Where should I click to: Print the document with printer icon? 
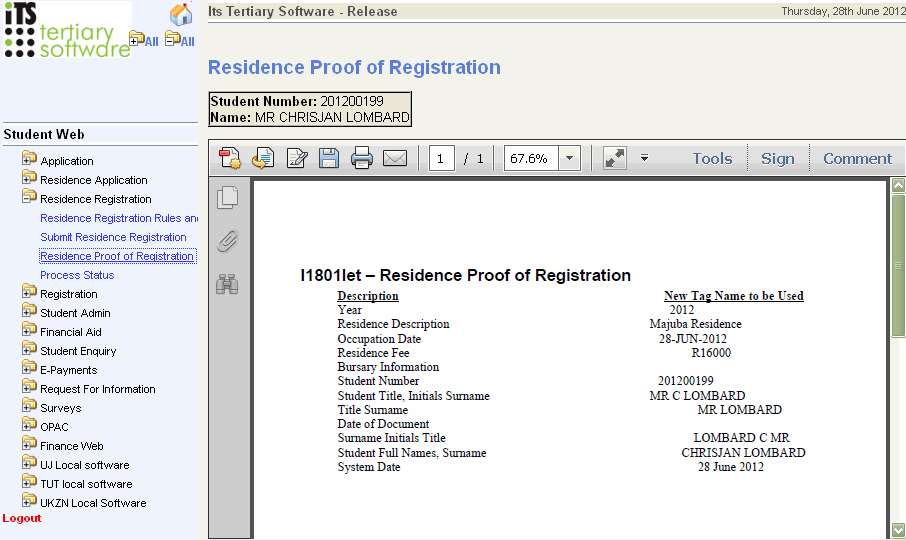tap(362, 158)
